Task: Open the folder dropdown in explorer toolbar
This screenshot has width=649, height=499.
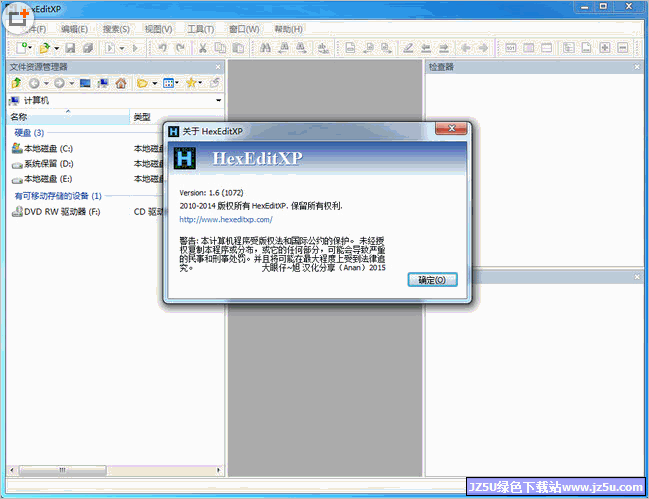Action: [154, 83]
